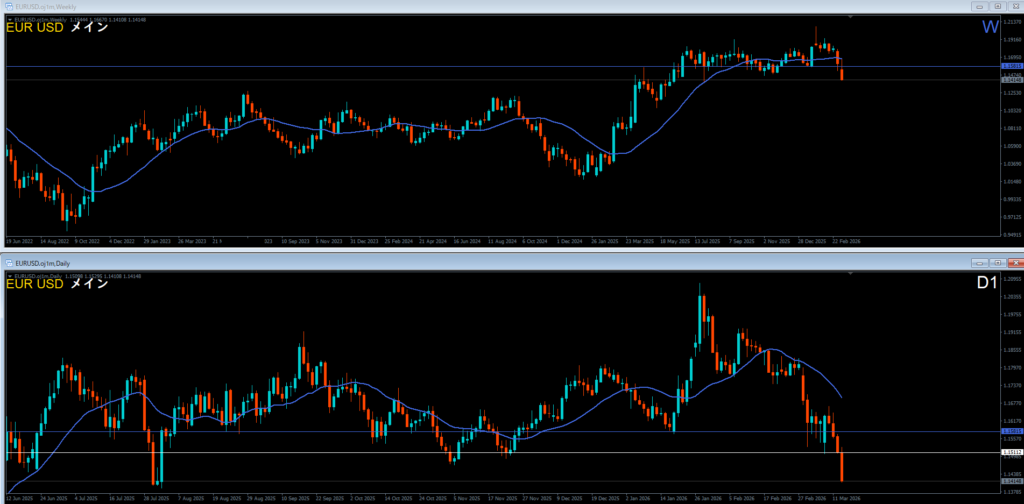The width and height of the screenshot is (1024, 504).
Task: Click the chart shift triangle on Daily chart
Action: point(850,273)
